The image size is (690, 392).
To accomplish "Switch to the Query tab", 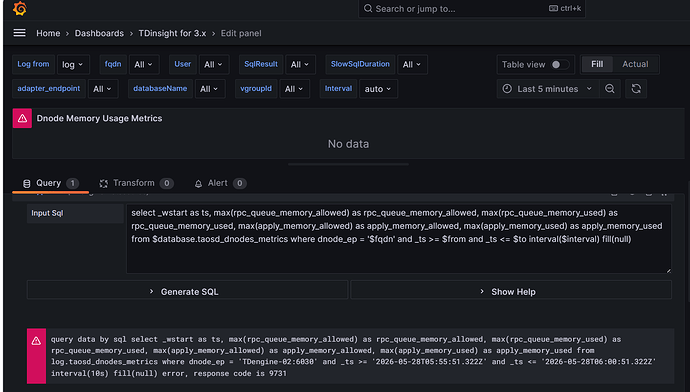I will 50,183.
